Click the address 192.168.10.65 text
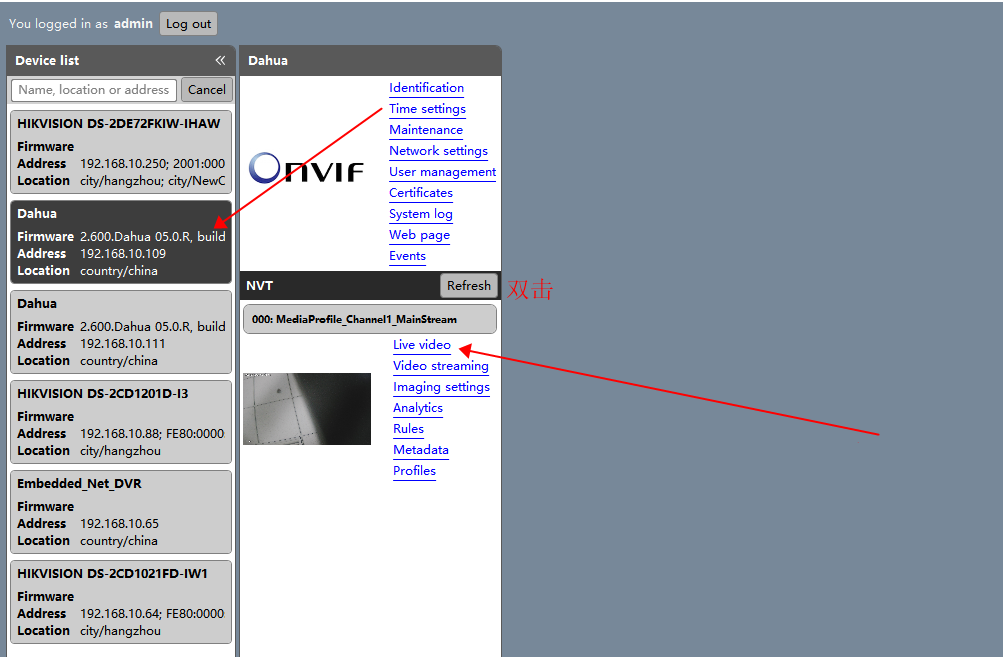This screenshot has width=1003, height=657. tap(119, 523)
